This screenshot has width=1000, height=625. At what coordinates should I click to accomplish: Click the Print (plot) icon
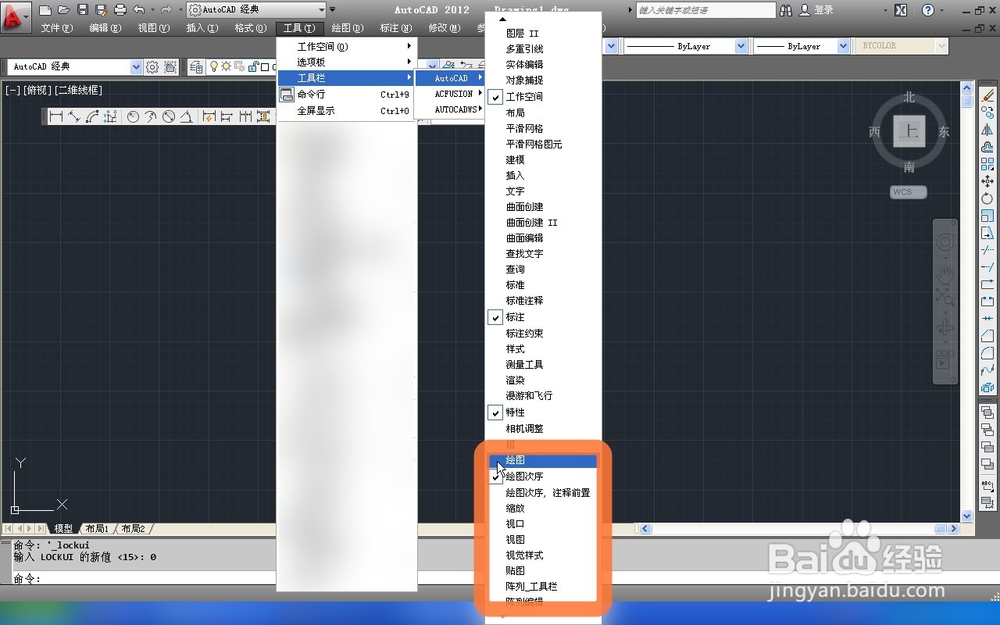click(120, 10)
